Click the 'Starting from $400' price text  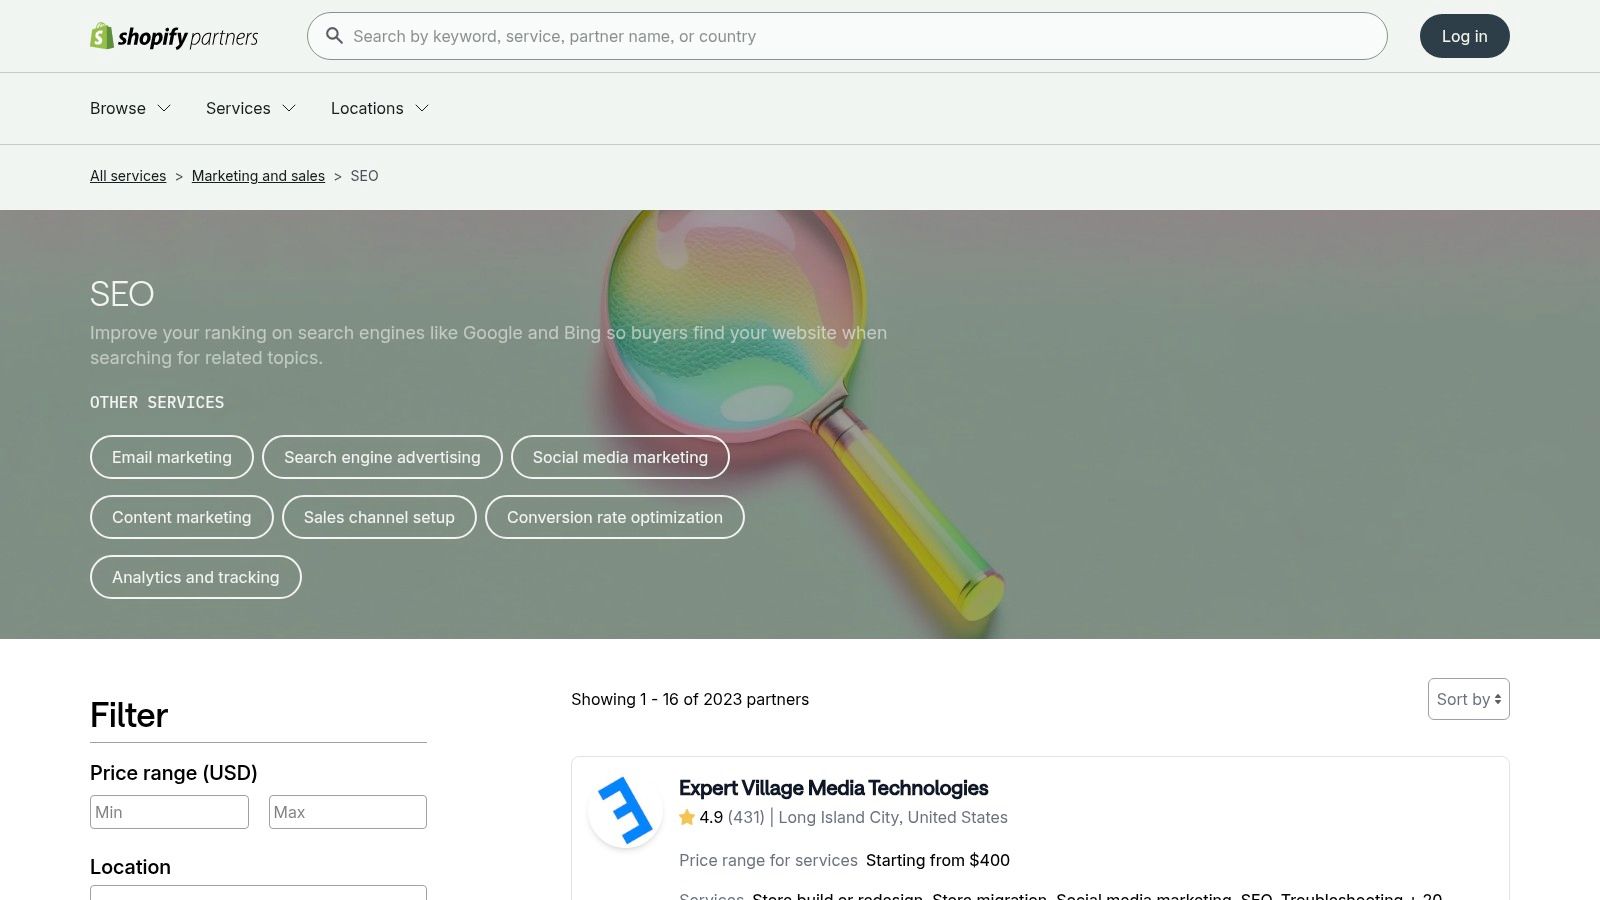tap(938, 860)
